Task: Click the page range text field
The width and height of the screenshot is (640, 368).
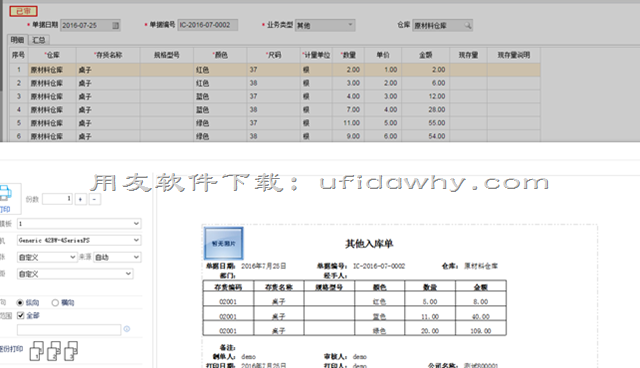Action: tap(69, 330)
